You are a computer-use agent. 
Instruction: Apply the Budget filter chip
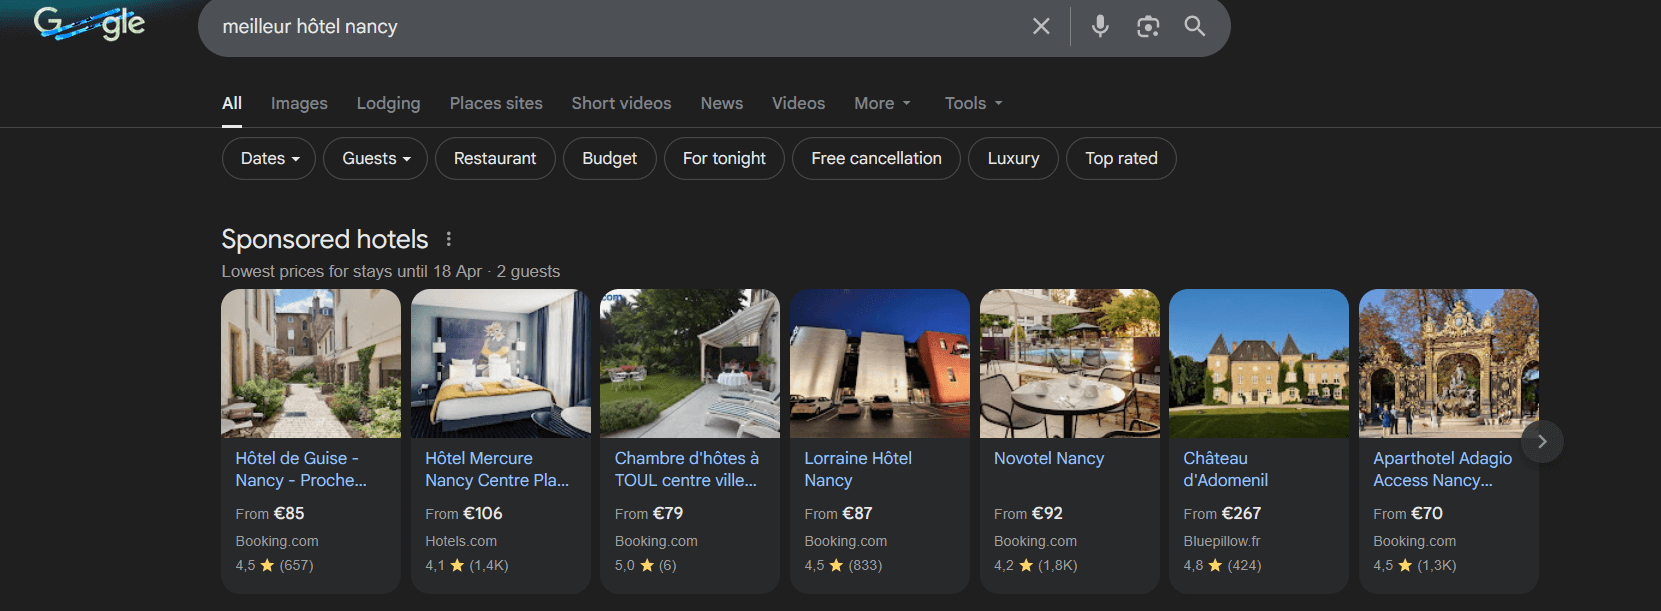tap(610, 158)
